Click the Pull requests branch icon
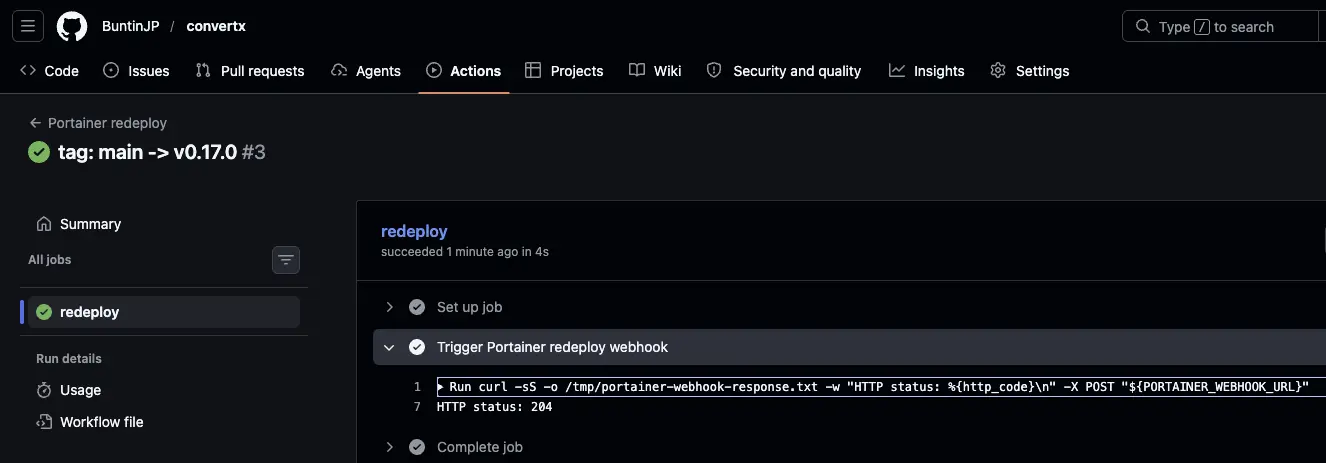1326x463 pixels. click(203, 70)
